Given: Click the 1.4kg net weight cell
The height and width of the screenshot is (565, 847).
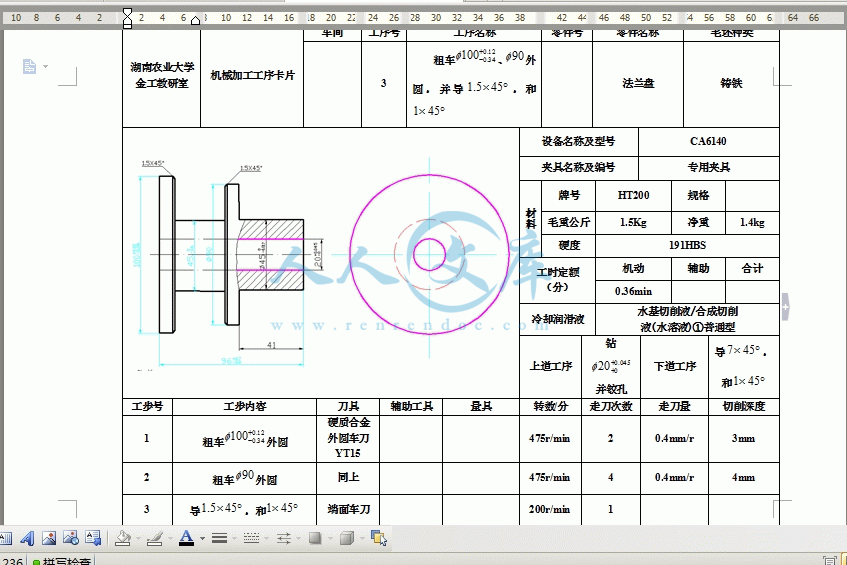Looking at the screenshot, I should [752, 222].
